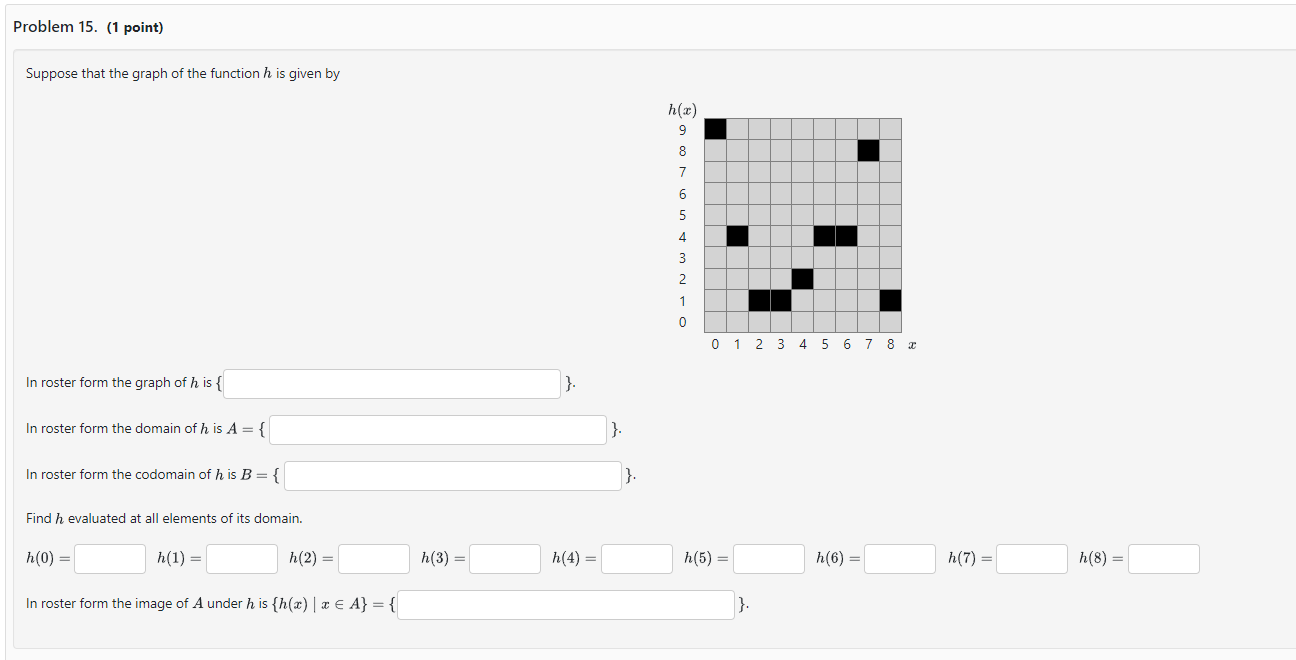Click the h(7) answer field
Screen dimensions: 1296x660
pyautogui.click(x=1031, y=558)
